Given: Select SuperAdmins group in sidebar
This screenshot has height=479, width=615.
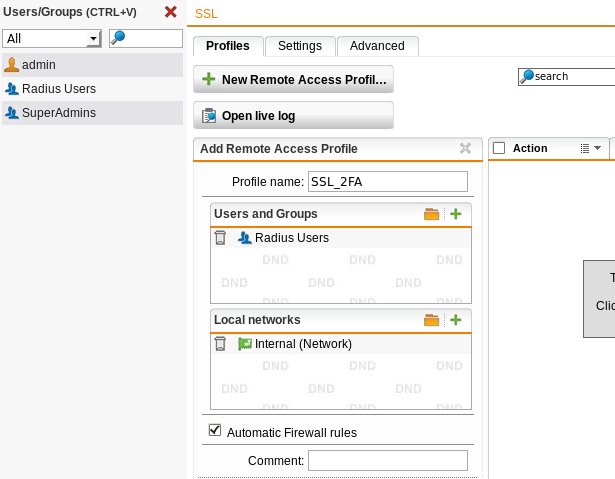Looking at the screenshot, I should (93, 113).
